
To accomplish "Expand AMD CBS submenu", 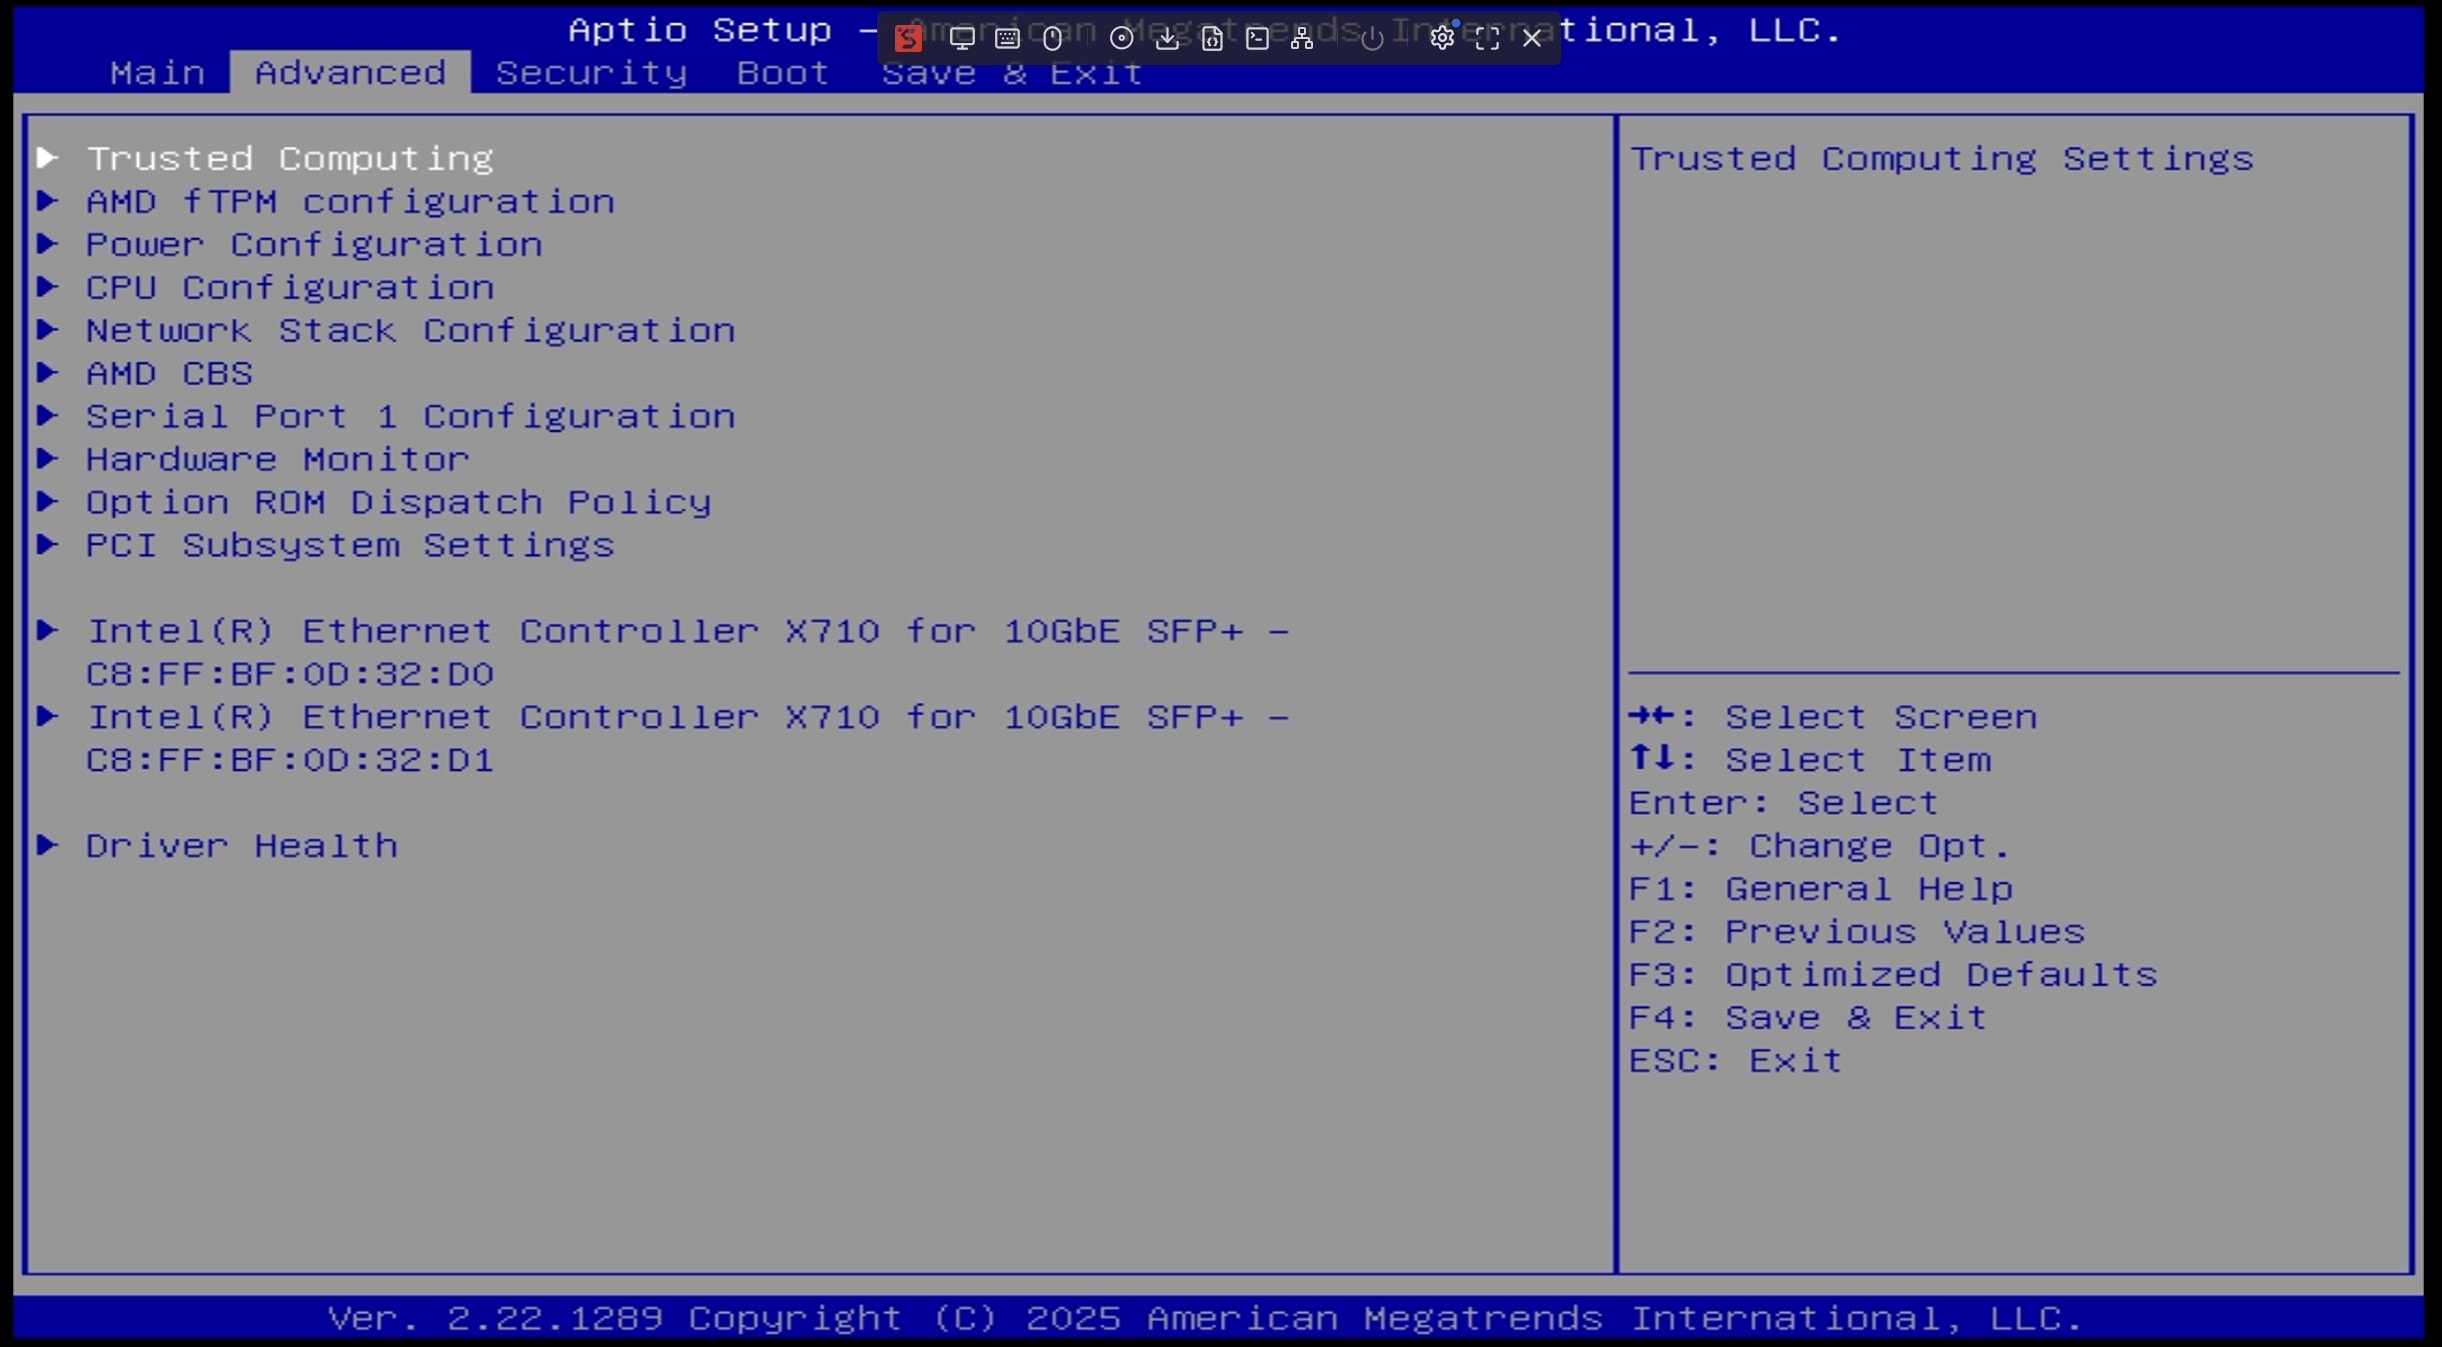I will [169, 373].
